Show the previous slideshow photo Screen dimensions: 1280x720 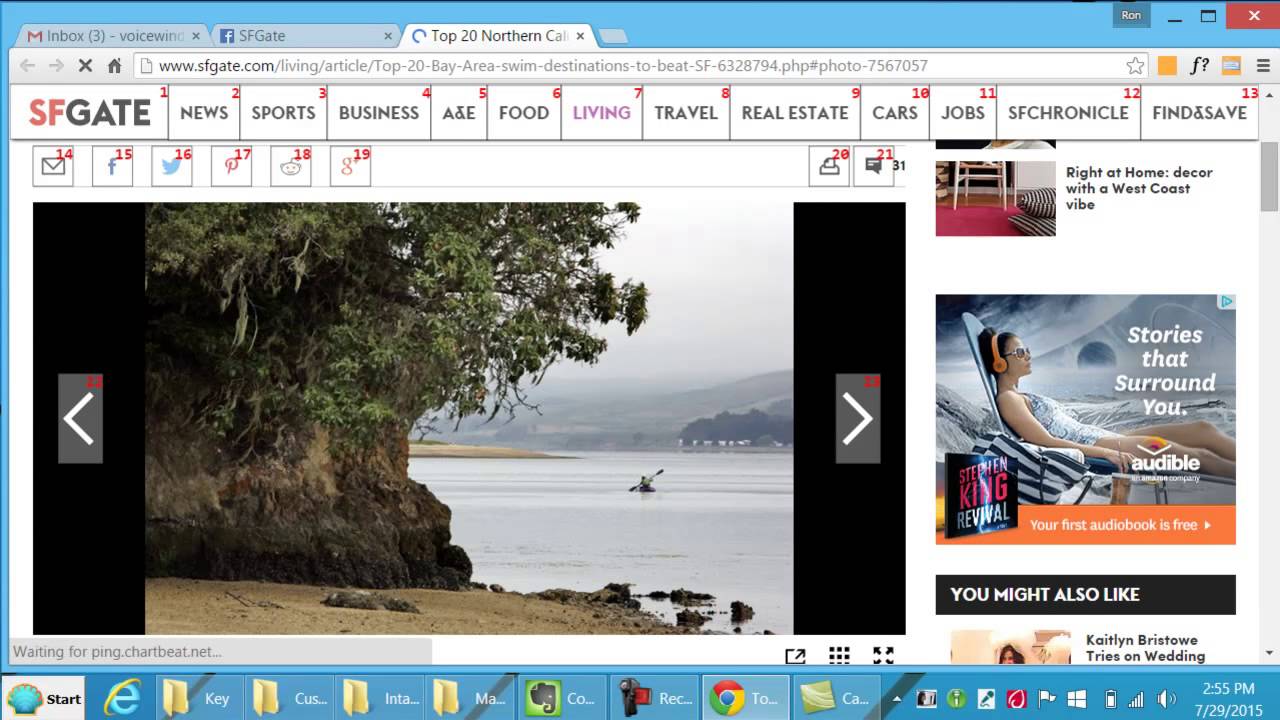[x=80, y=418]
